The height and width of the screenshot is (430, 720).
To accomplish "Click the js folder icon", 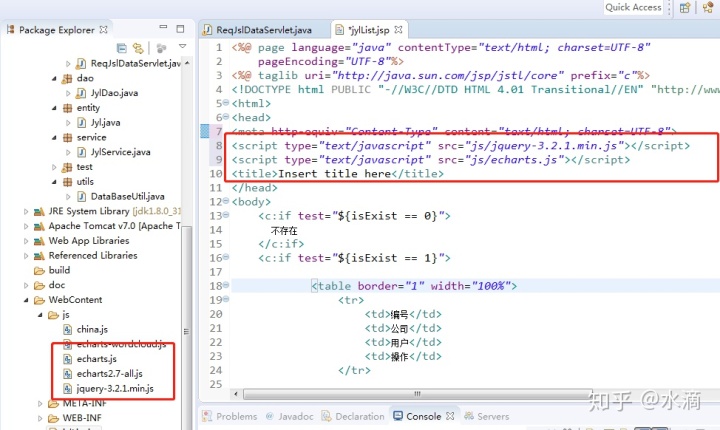I will tap(54, 315).
